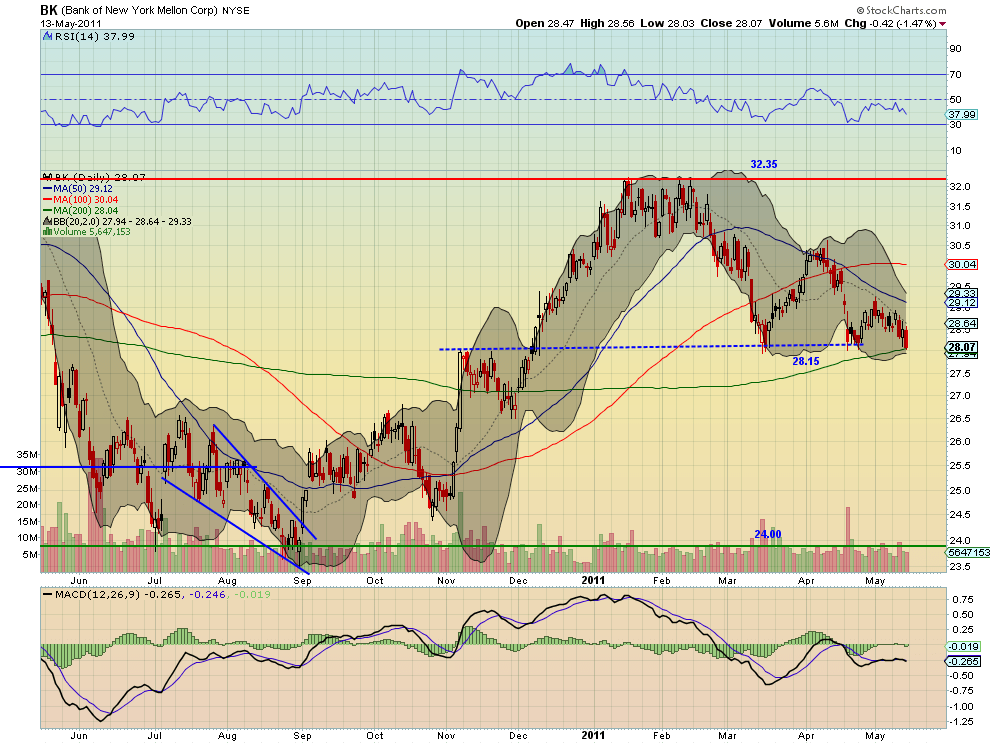The height and width of the screenshot is (744, 990).
Task: Click the NYSE exchange label
Action: click(x=236, y=11)
